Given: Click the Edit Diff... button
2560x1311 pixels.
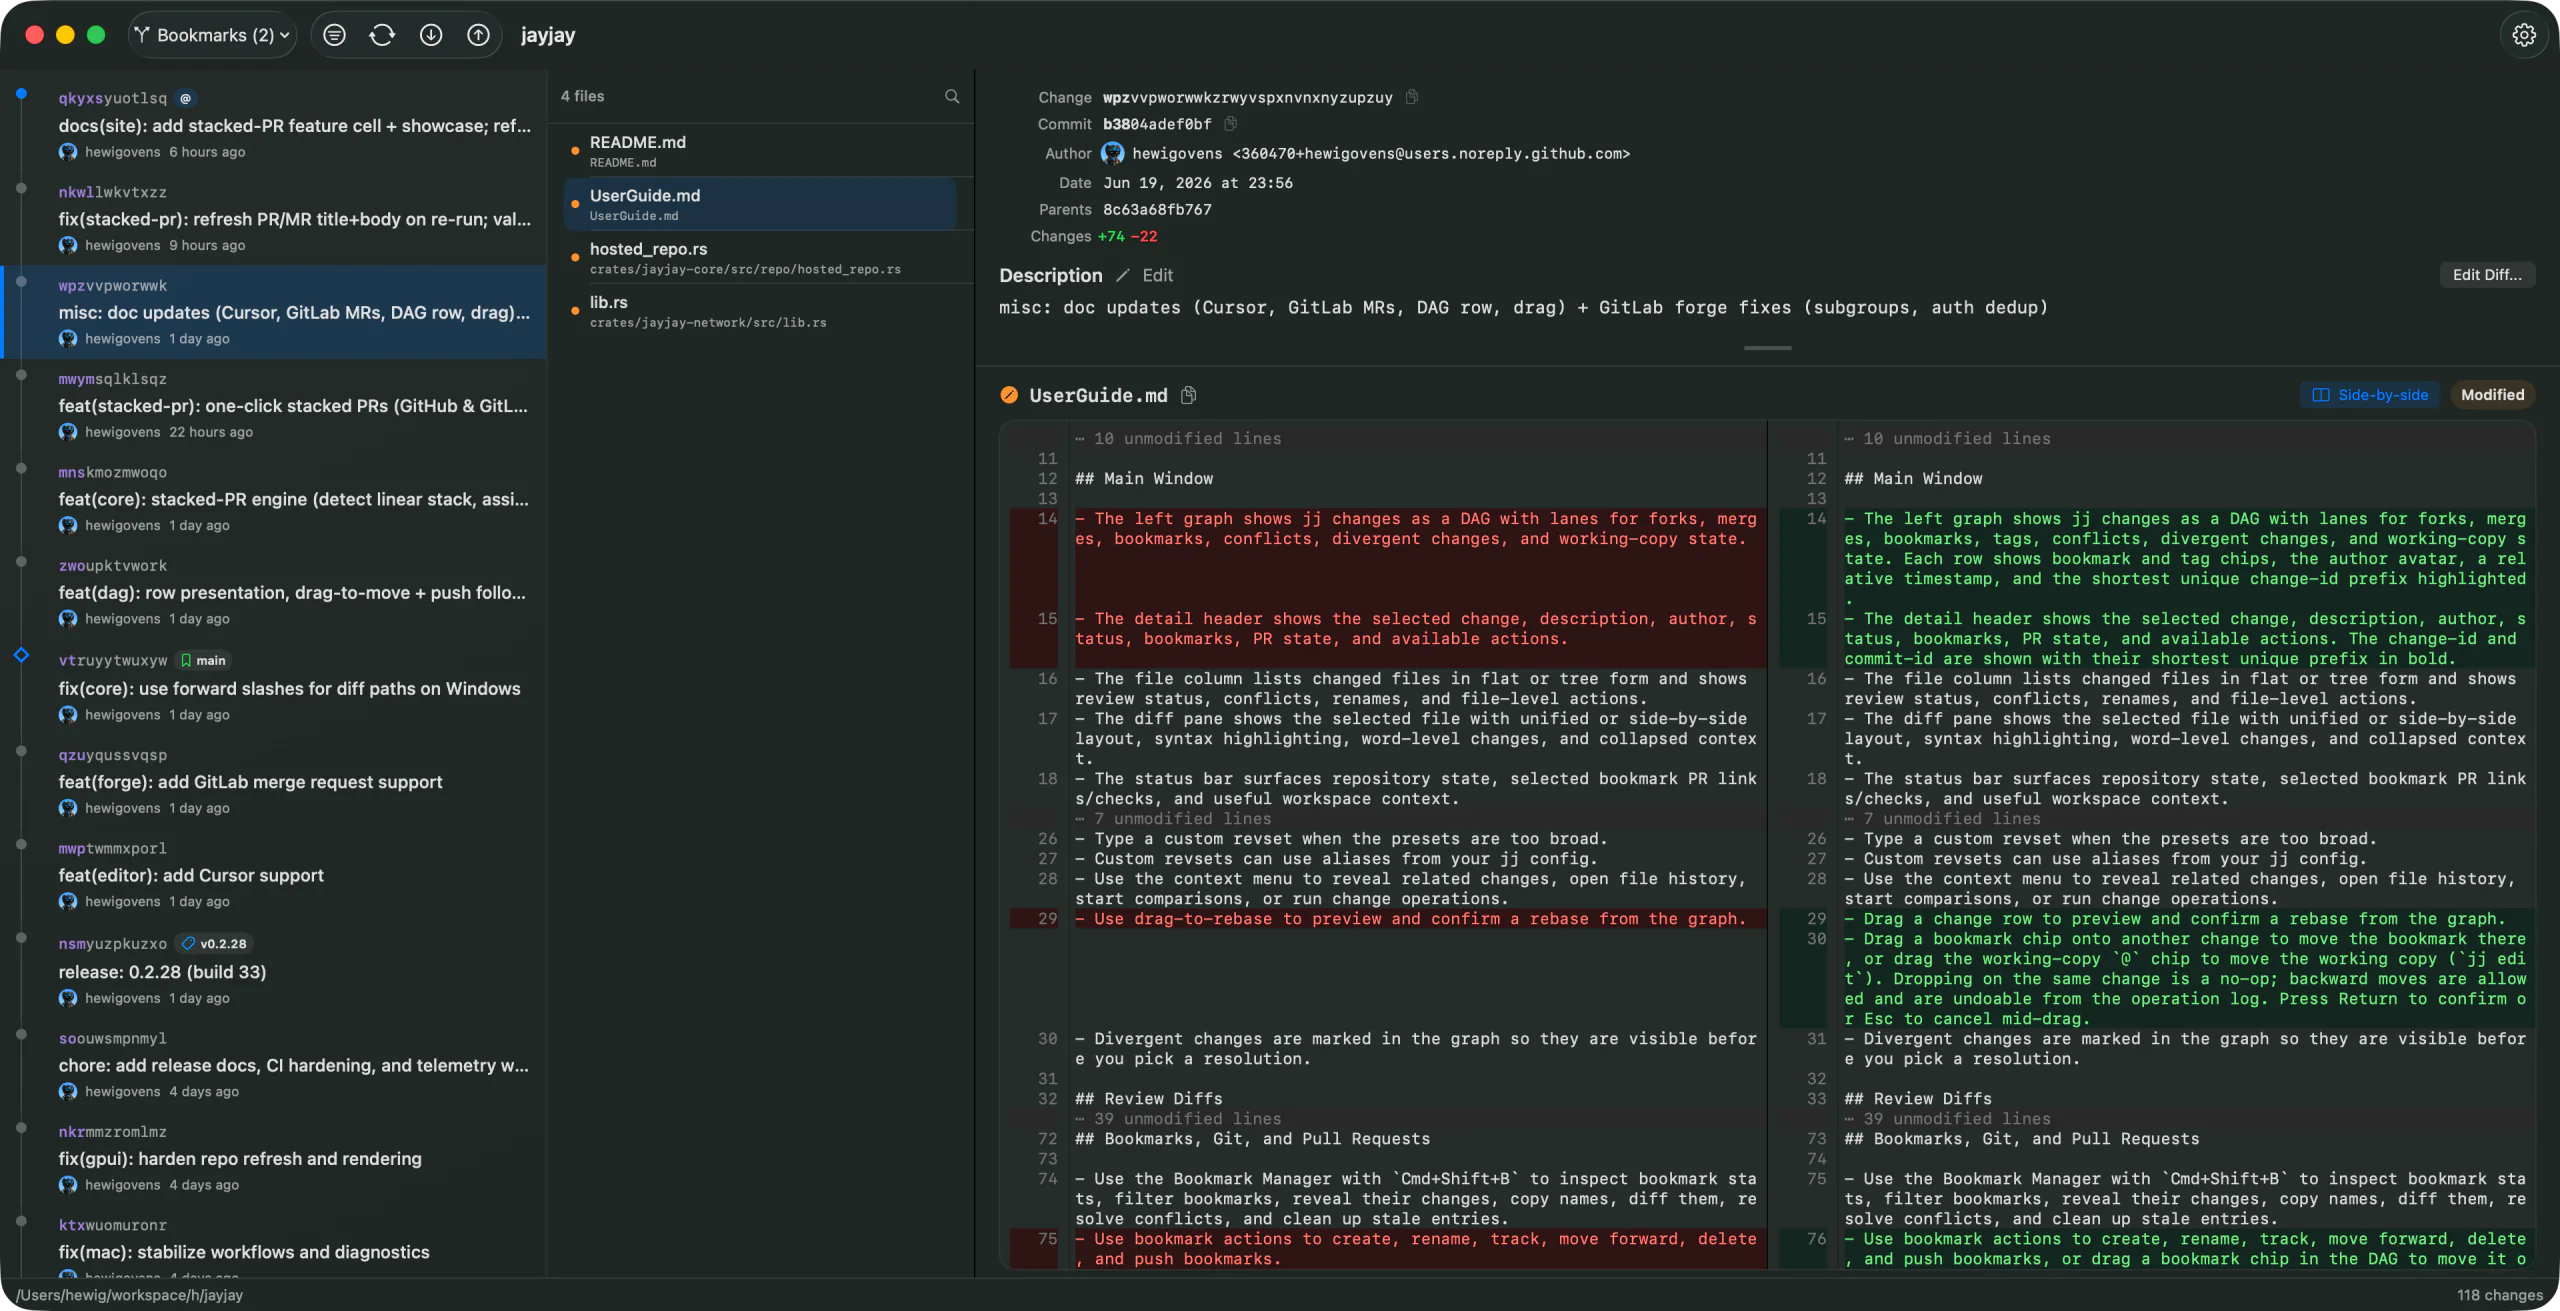Looking at the screenshot, I should click(x=2487, y=275).
